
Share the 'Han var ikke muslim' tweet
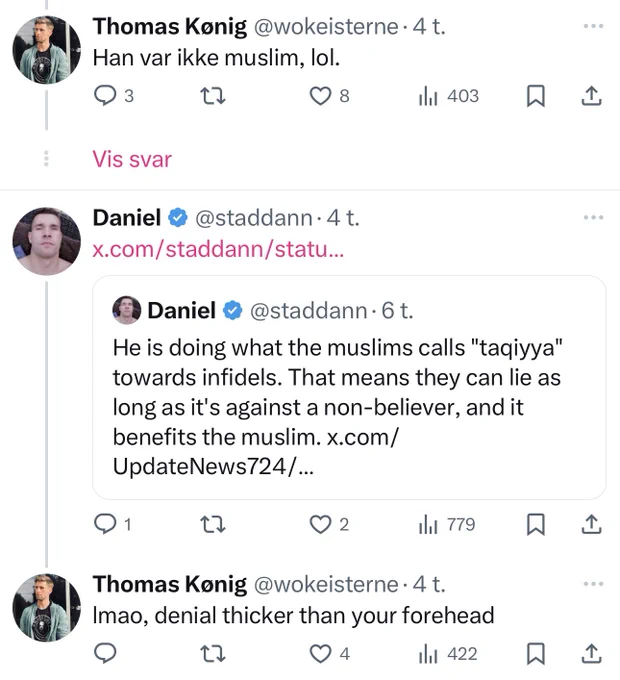coord(591,96)
